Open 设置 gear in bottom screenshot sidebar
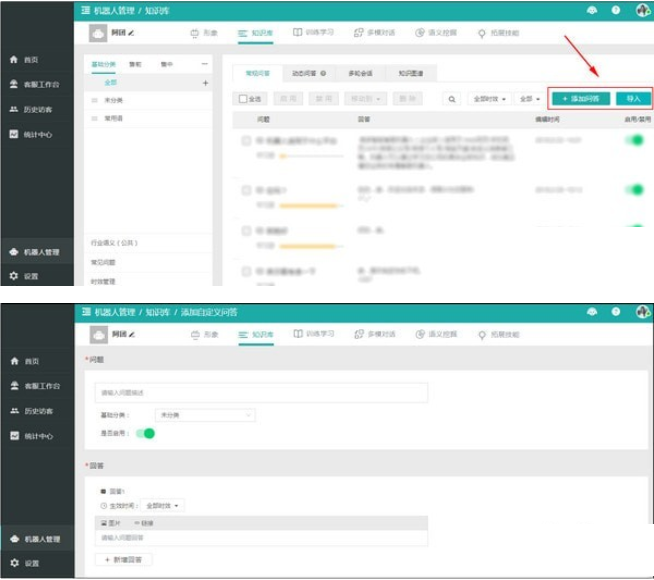Viewport: 654px width, 580px height. pos(24,563)
